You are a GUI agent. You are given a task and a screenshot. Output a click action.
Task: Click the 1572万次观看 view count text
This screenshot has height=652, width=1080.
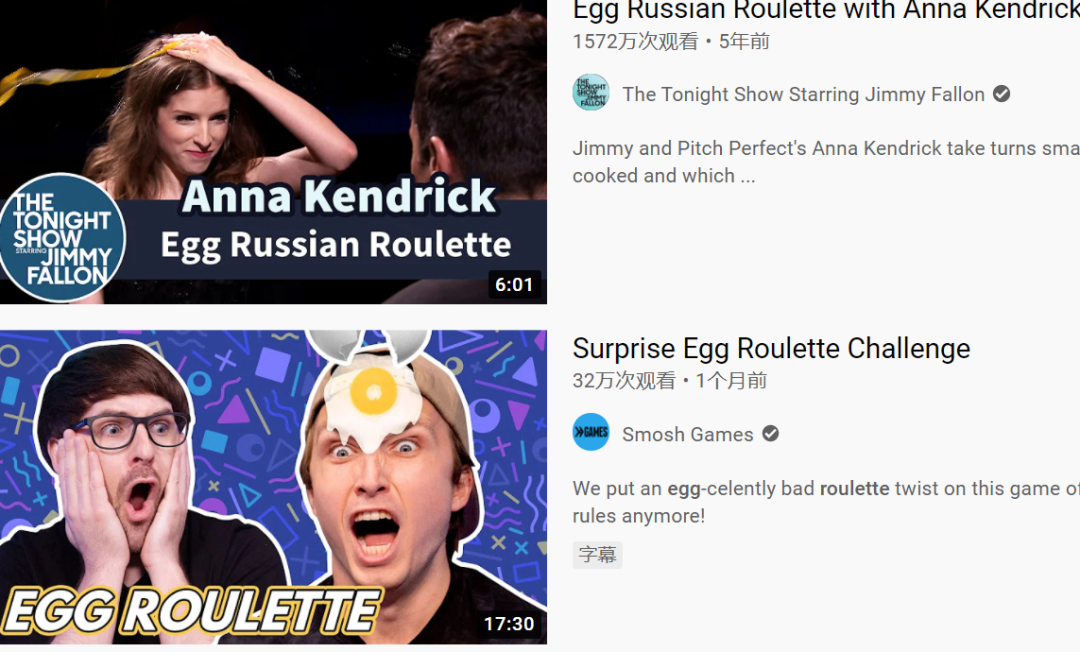(635, 41)
